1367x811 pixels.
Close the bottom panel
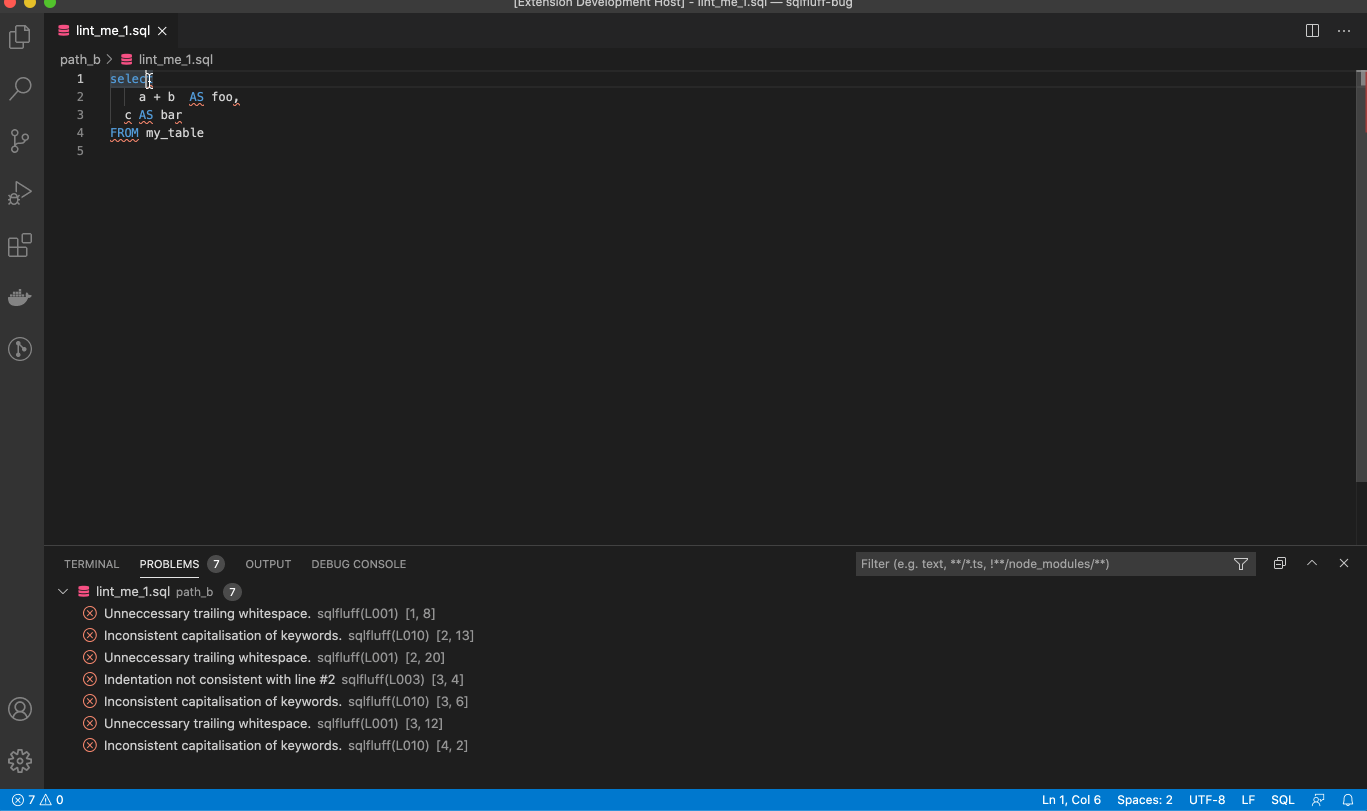tap(1344, 563)
